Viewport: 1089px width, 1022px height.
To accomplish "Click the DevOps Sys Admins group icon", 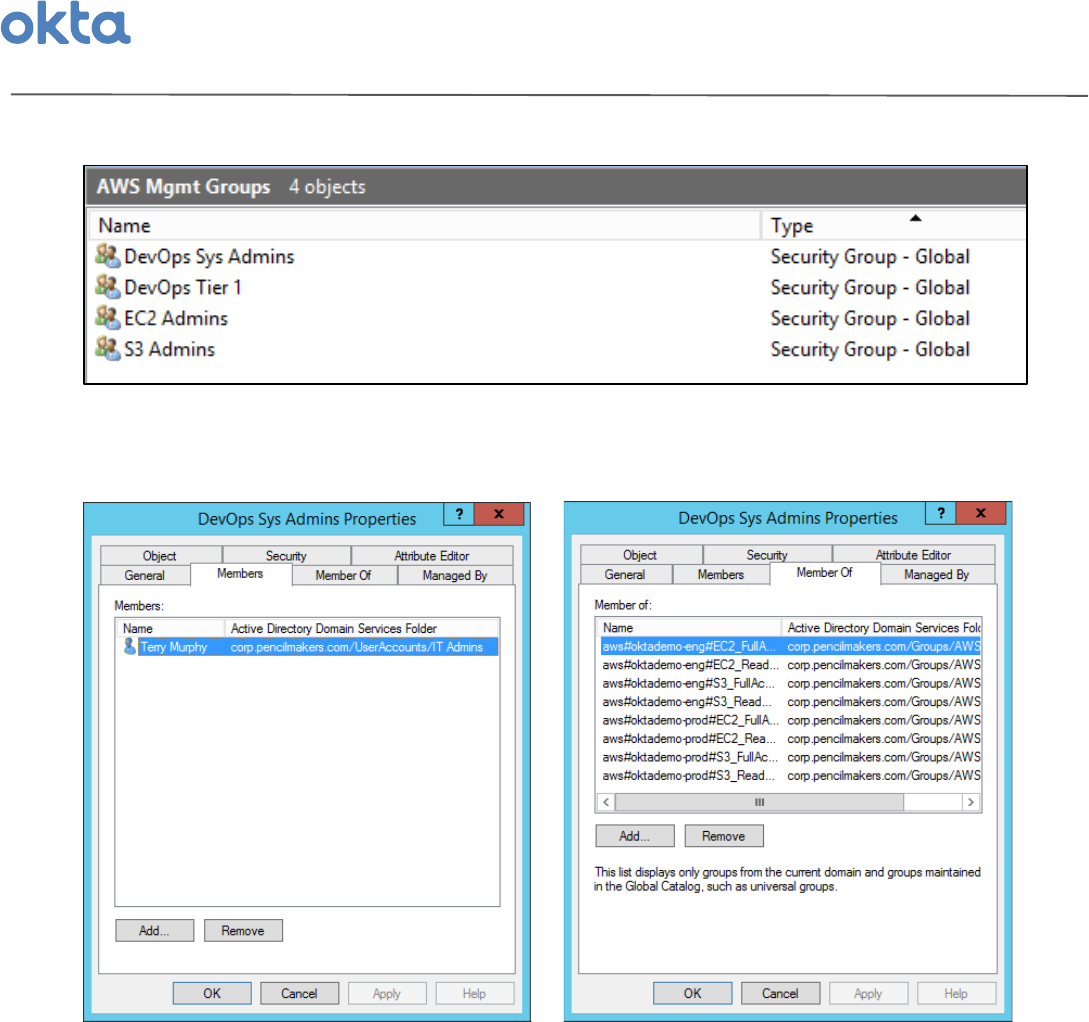I will [x=108, y=256].
